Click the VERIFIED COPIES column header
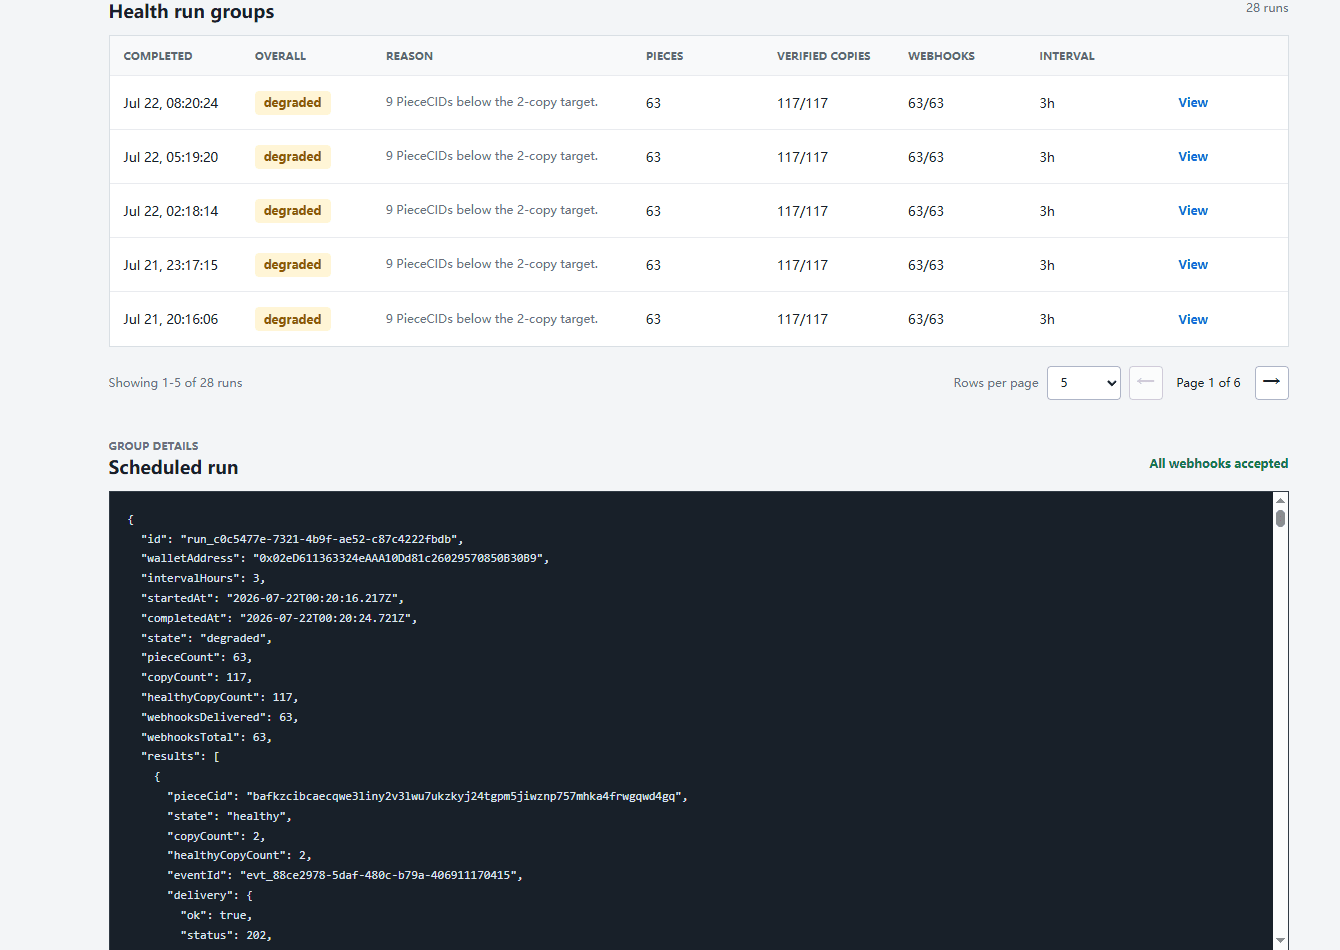This screenshot has height=950, width=1340. pos(823,56)
